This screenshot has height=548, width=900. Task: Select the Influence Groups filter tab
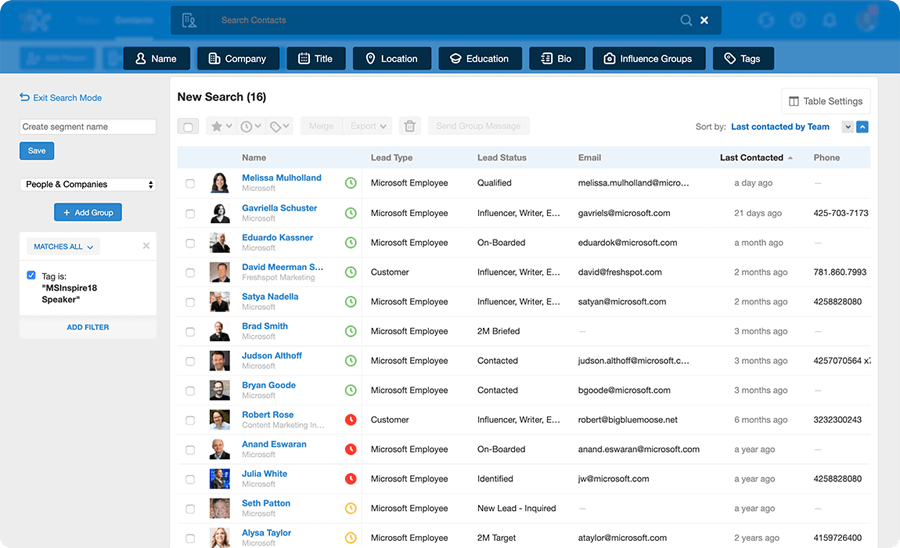pos(649,59)
